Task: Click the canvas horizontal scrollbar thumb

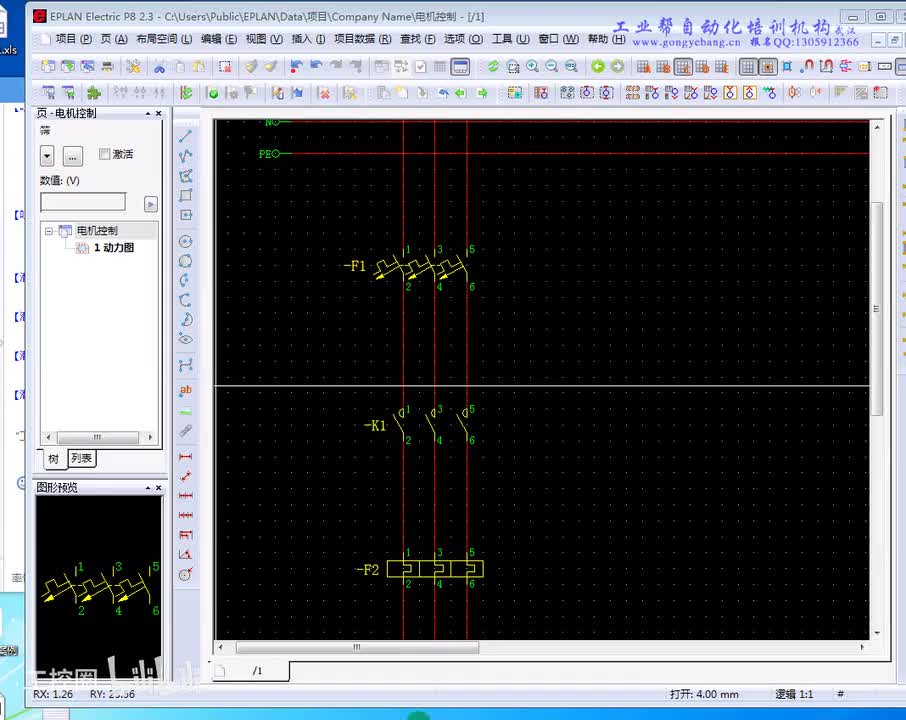Action: [x=357, y=647]
